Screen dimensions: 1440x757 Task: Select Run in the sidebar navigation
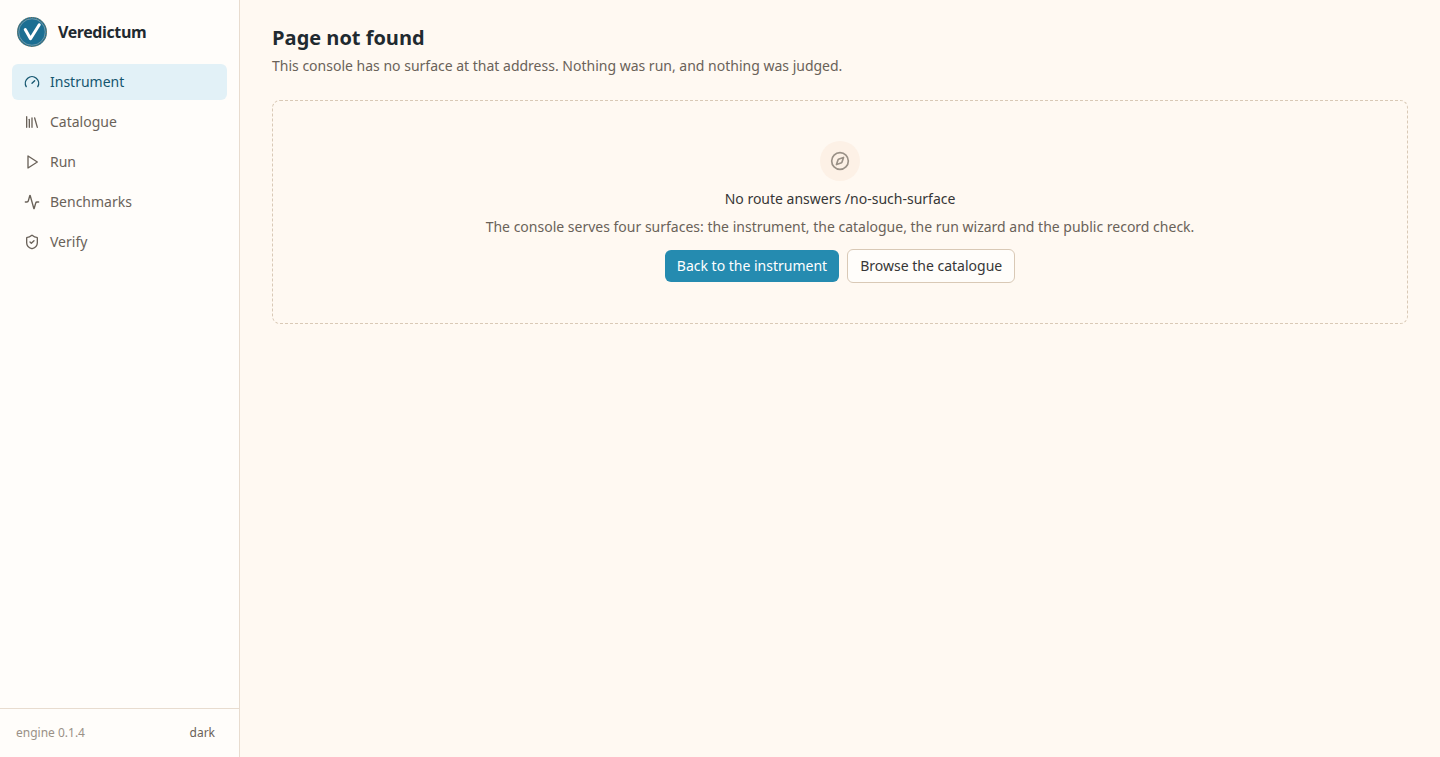click(120, 162)
